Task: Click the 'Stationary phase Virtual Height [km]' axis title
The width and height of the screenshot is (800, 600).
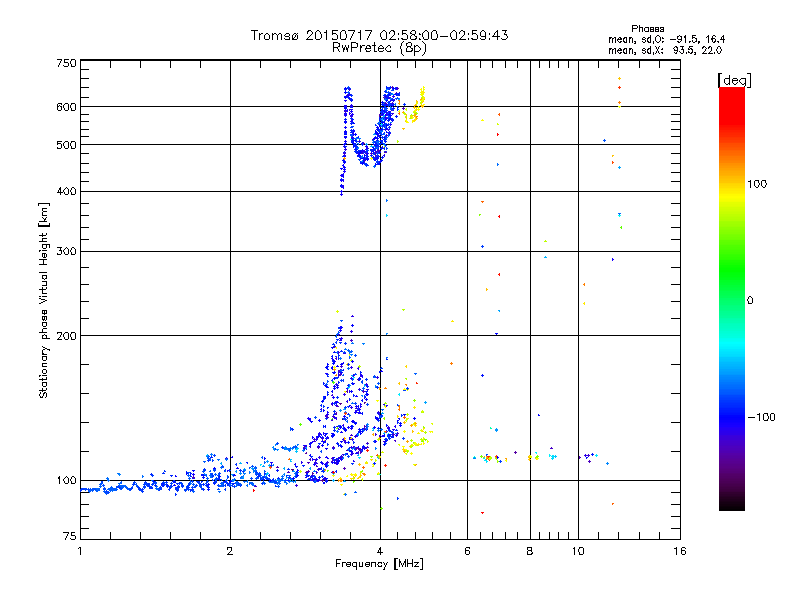Action: (x=43, y=300)
